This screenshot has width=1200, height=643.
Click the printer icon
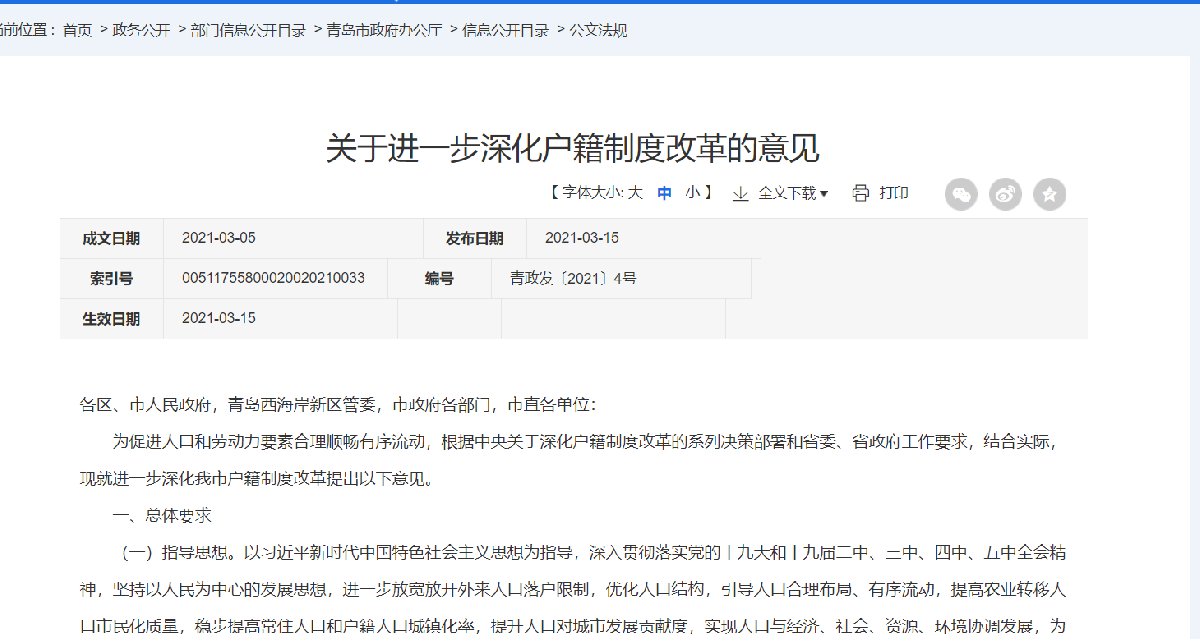860,193
